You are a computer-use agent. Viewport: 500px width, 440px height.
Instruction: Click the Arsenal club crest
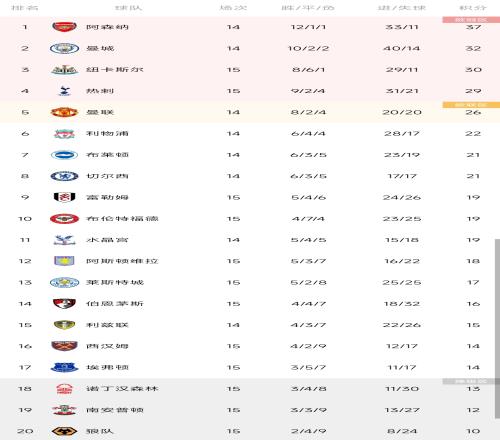point(64,27)
